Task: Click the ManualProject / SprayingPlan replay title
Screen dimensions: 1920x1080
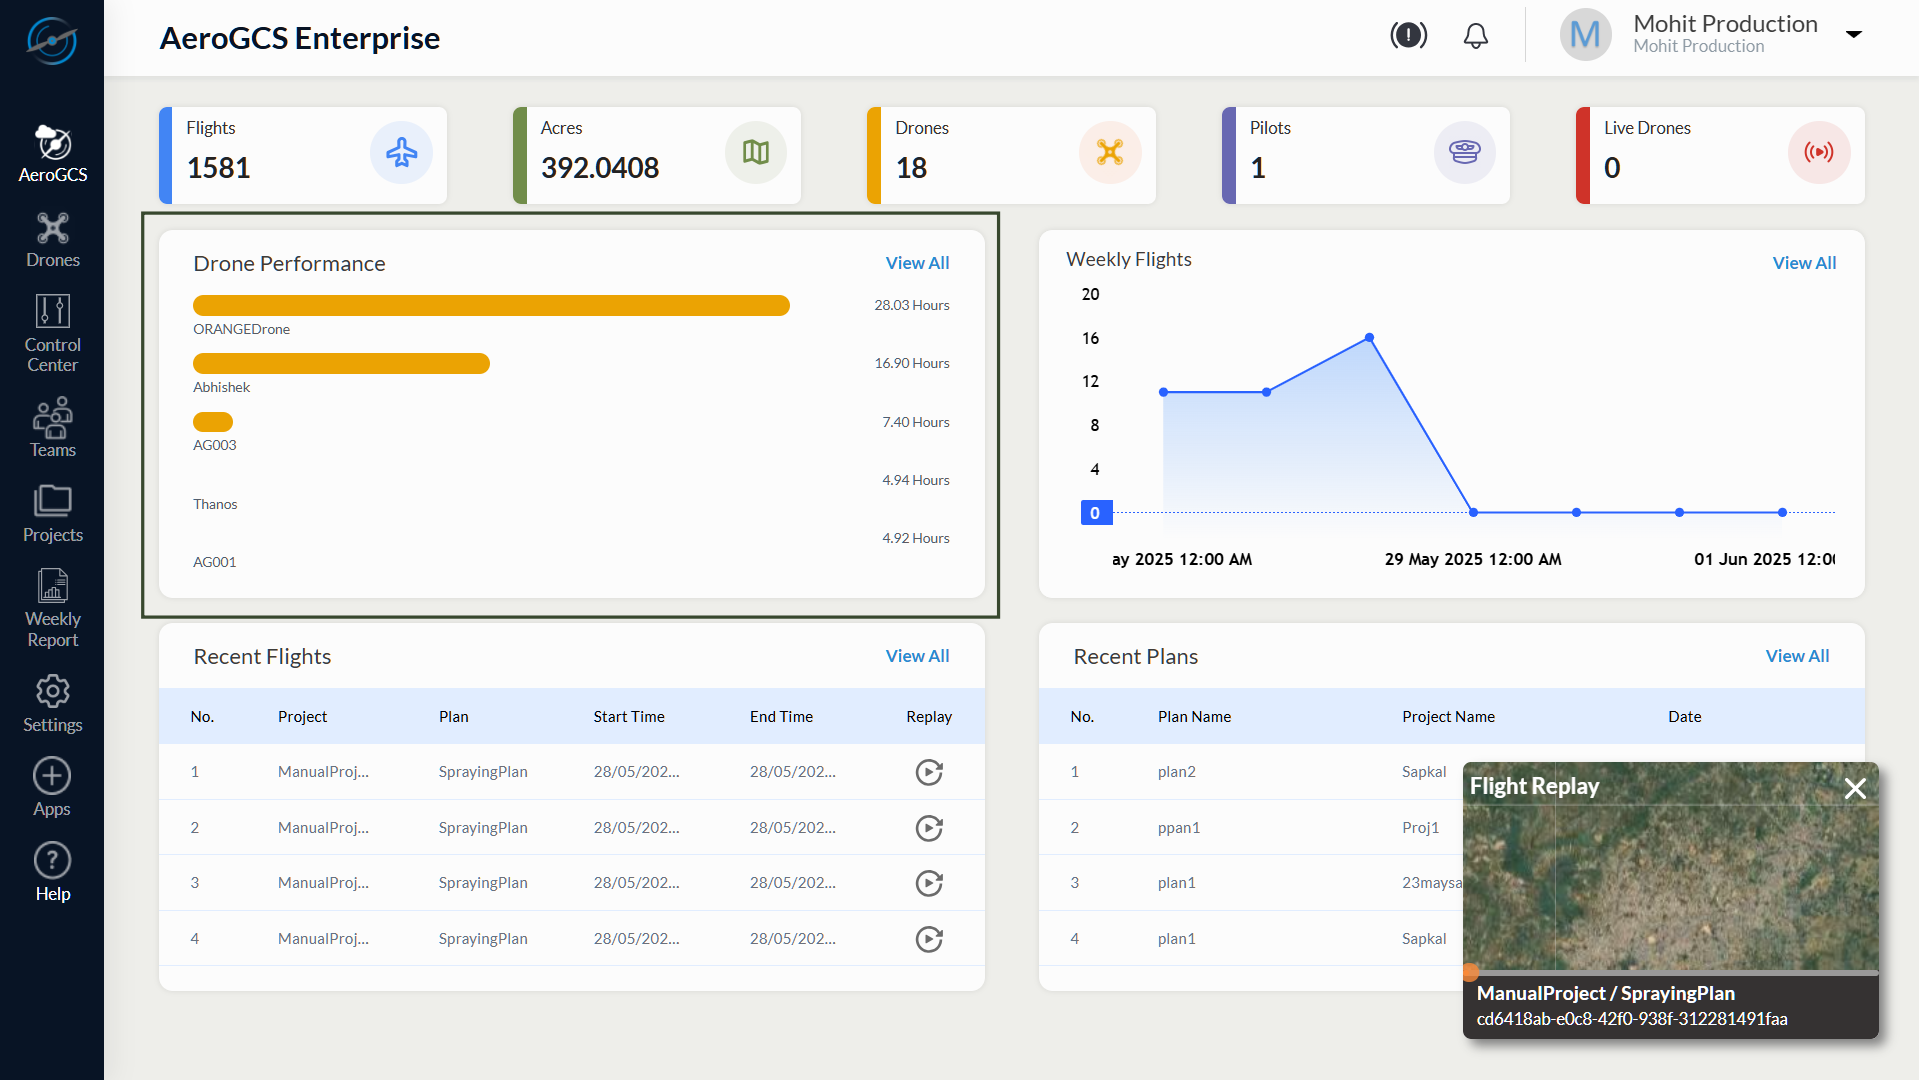Action: [1605, 993]
